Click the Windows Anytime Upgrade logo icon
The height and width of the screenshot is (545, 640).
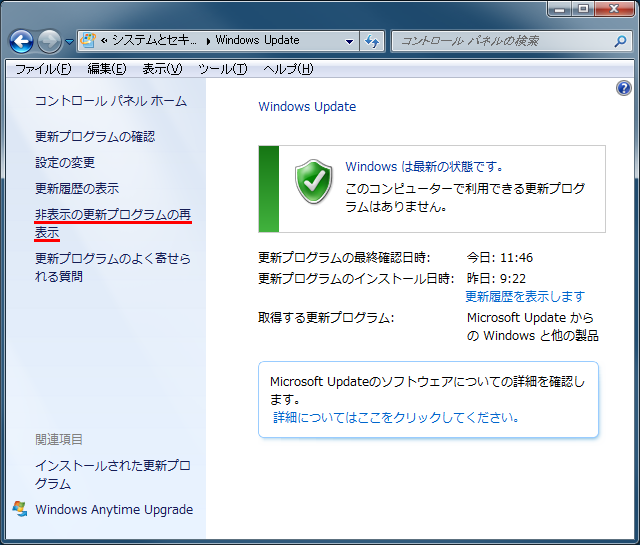point(20,509)
